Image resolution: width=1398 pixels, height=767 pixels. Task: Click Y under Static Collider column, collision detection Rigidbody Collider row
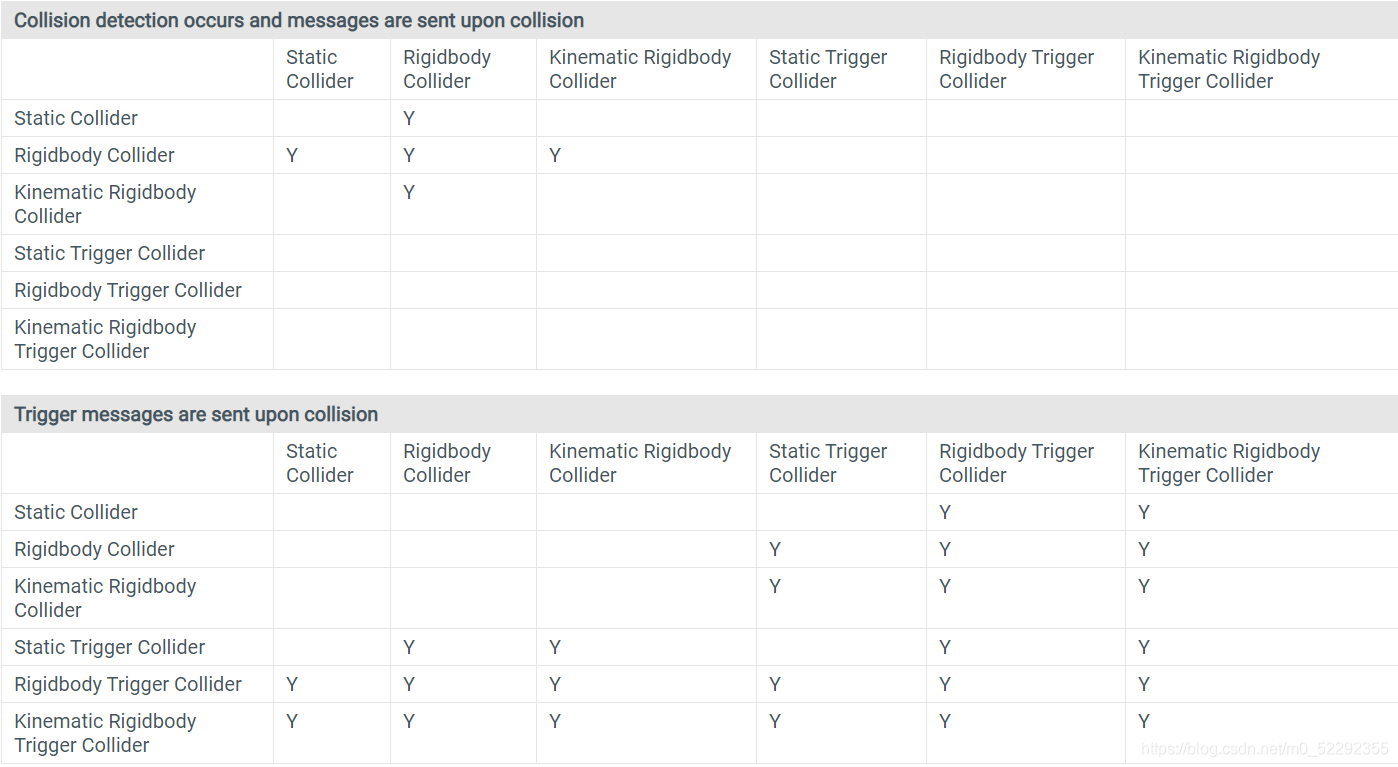point(292,155)
